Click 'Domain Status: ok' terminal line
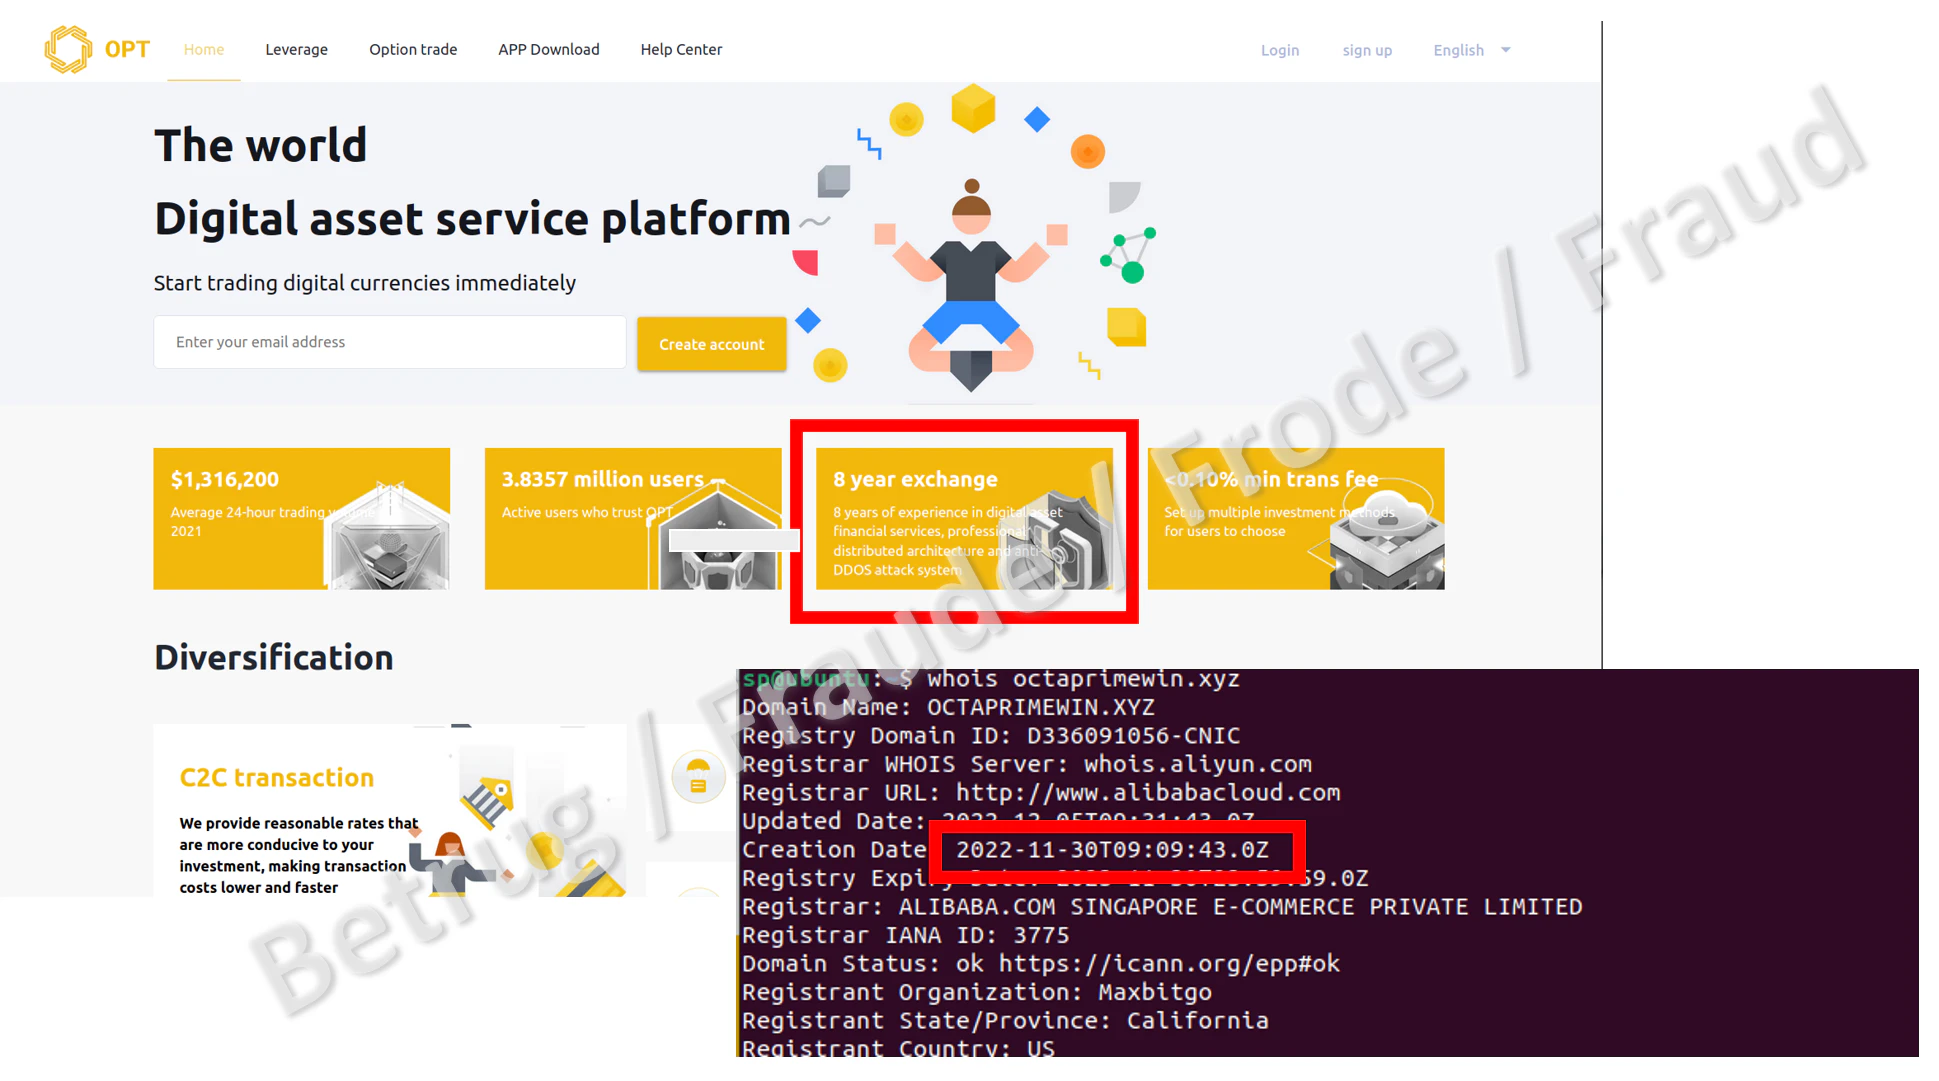 point(1041,964)
